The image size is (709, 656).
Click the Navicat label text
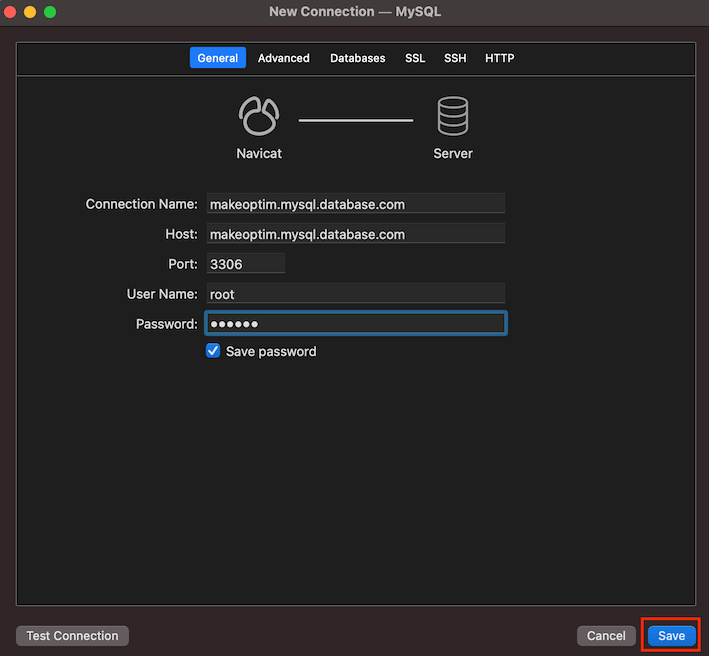pos(259,154)
